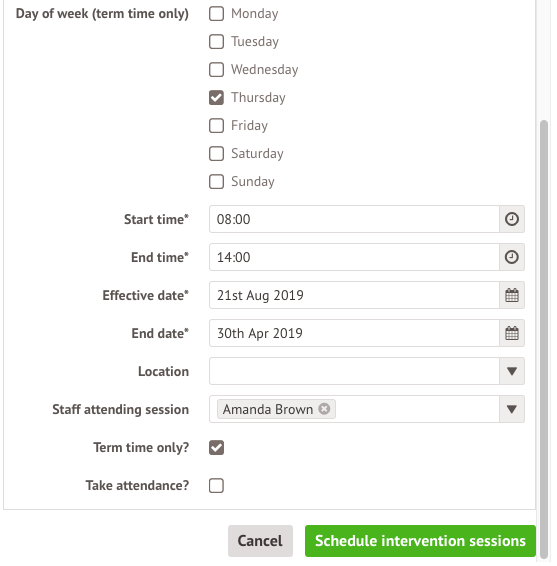Enable the Take attendance checkbox
The height and width of the screenshot is (566, 557).
coord(216,486)
